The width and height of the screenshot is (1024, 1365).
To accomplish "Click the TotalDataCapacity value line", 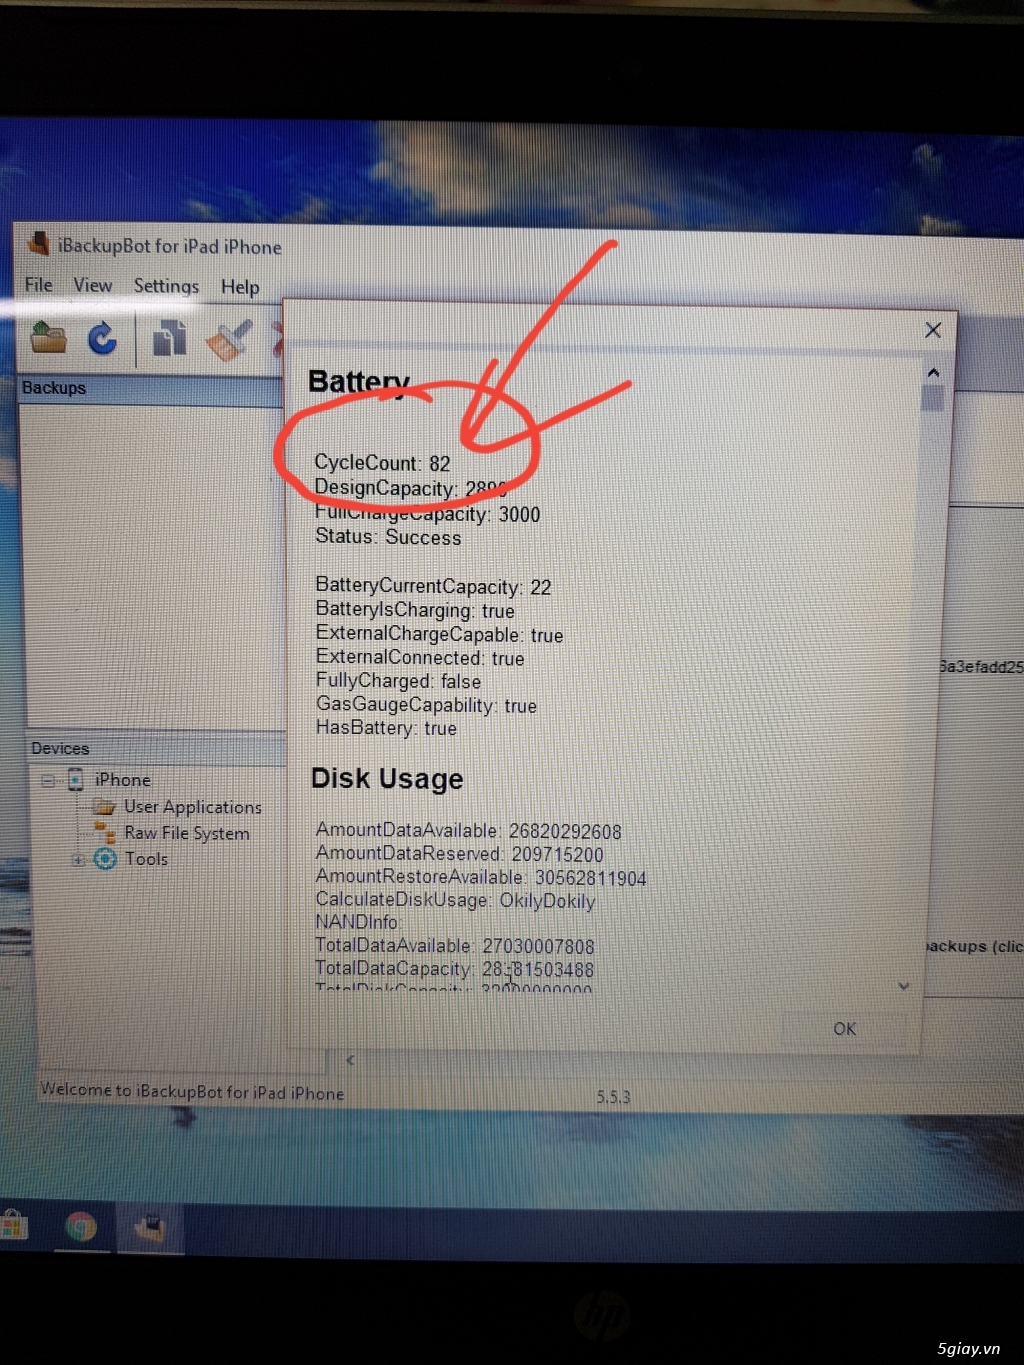I will coord(454,968).
